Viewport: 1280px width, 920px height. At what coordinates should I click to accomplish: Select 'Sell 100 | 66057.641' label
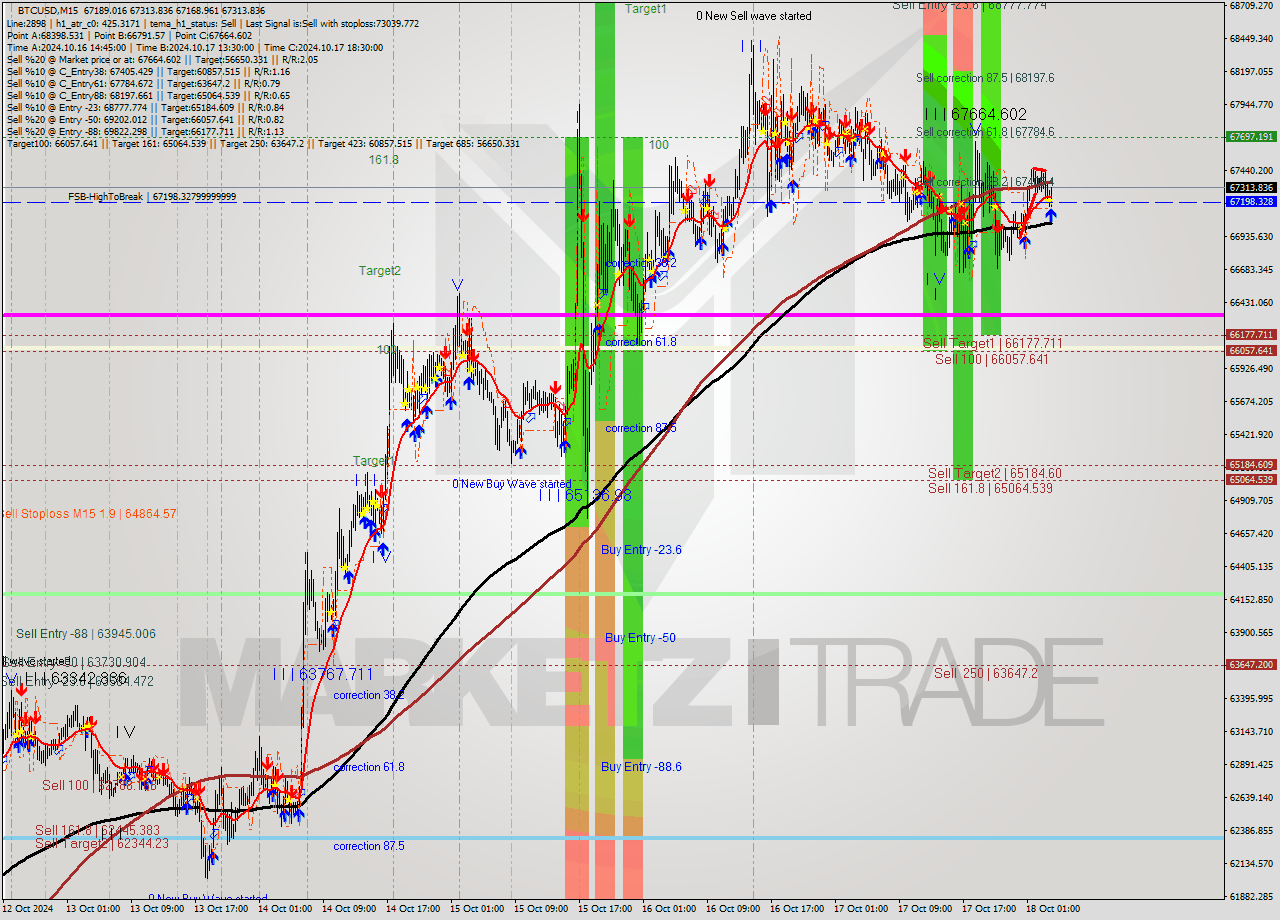coord(991,358)
